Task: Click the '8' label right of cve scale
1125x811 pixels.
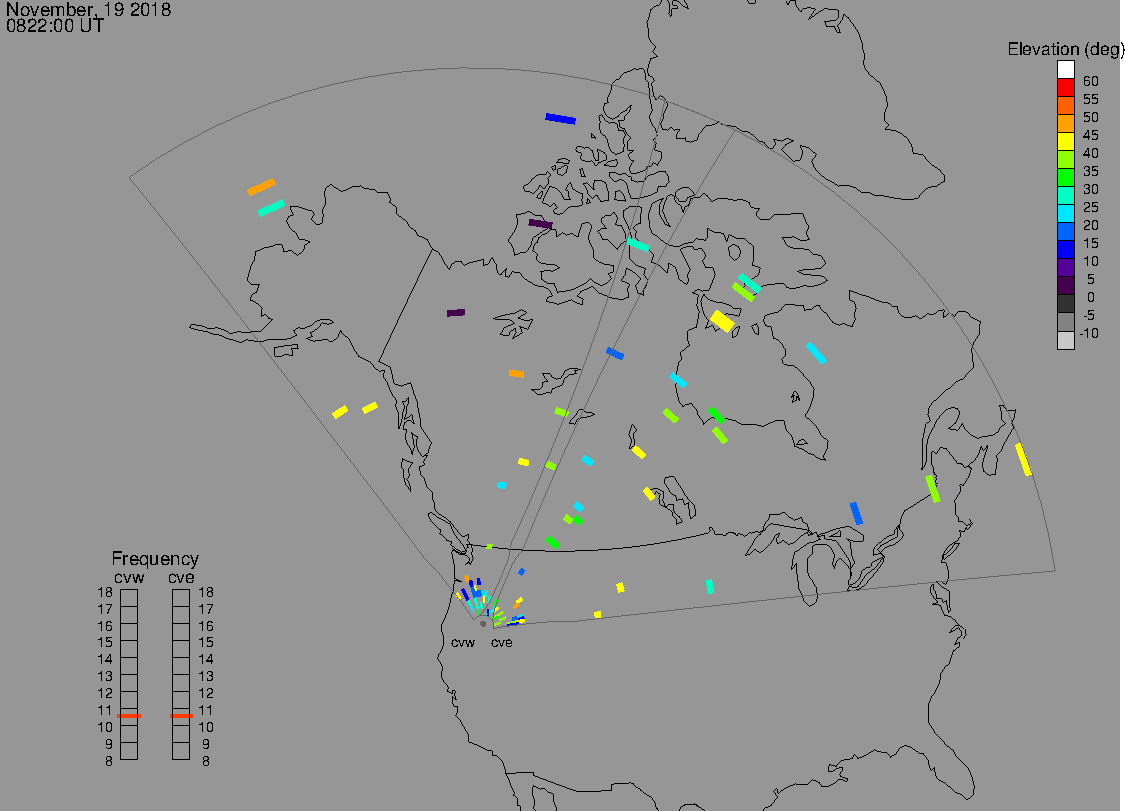Action: click(x=206, y=761)
